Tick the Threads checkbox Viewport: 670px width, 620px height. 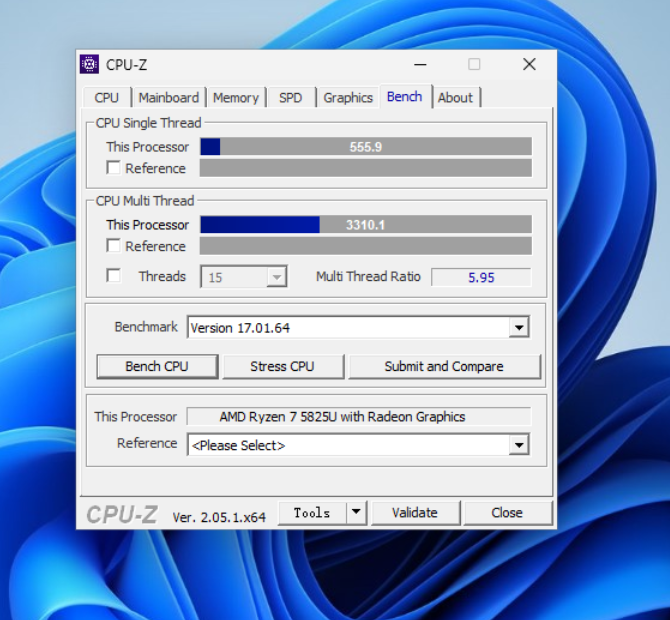tap(113, 276)
